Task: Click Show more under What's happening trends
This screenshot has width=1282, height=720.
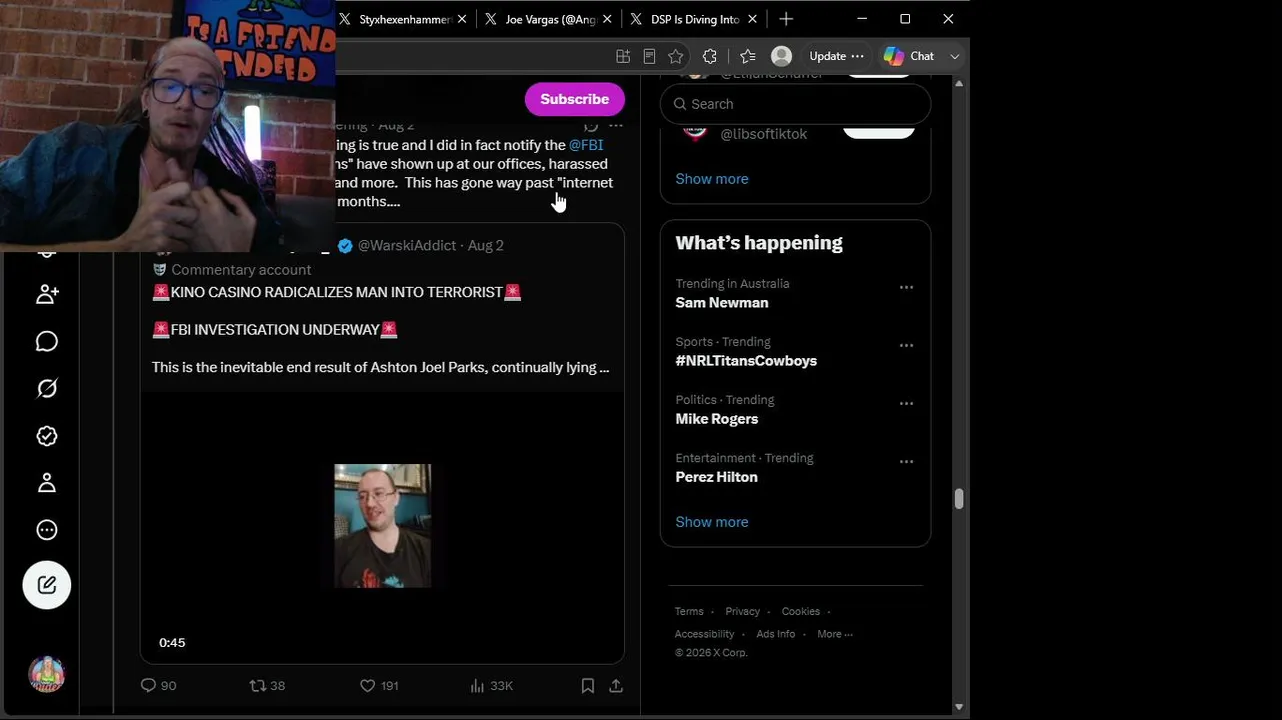Action: click(712, 522)
